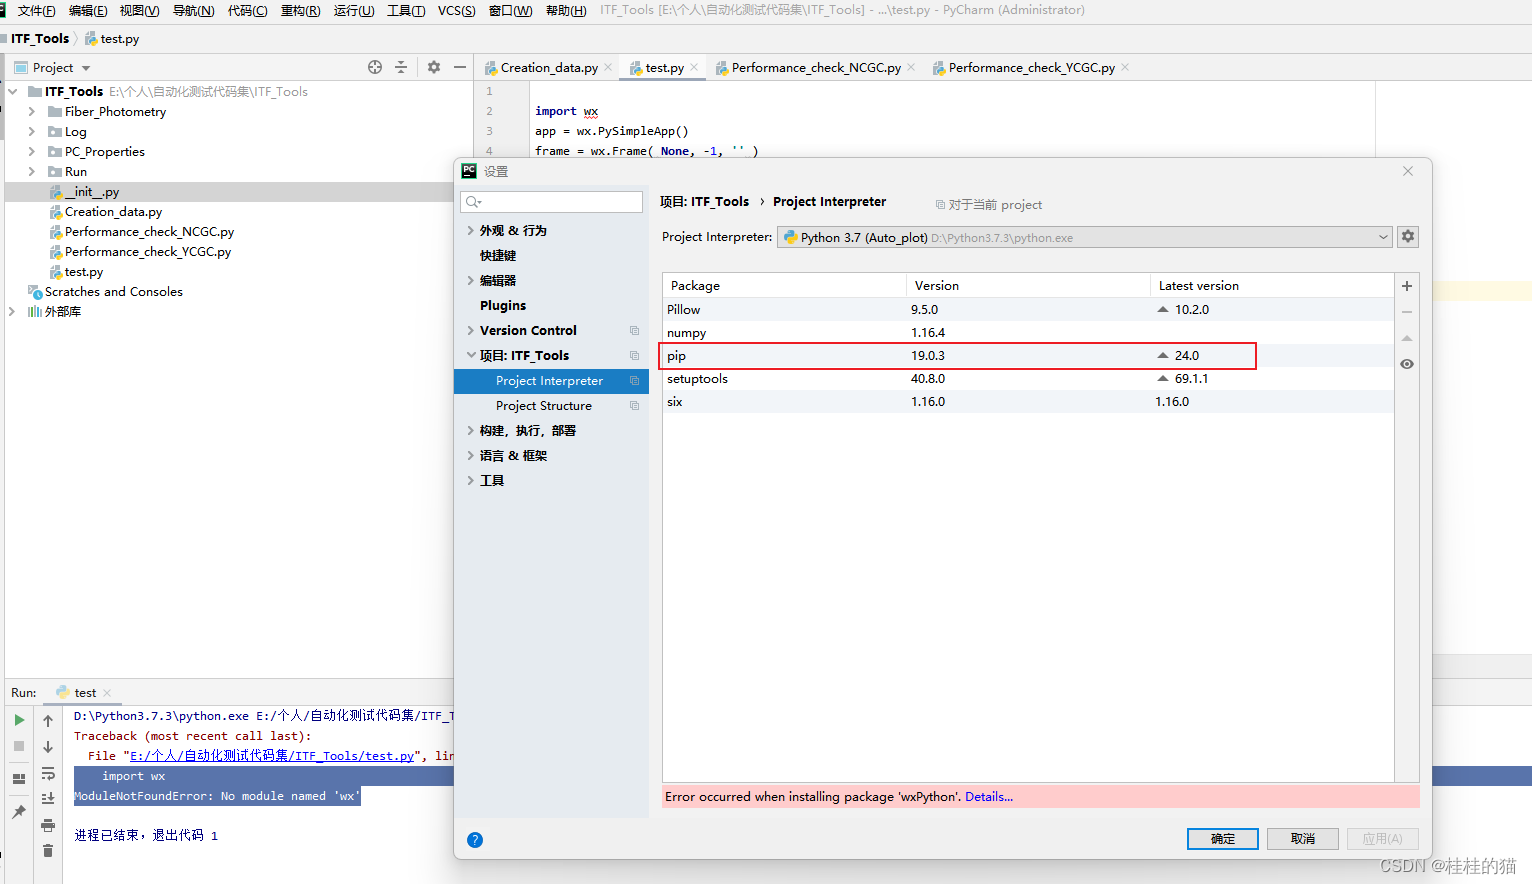Click the interpreter gear settings button
This screenshot has width=1532, height=884.
[x=1408, y=237]
